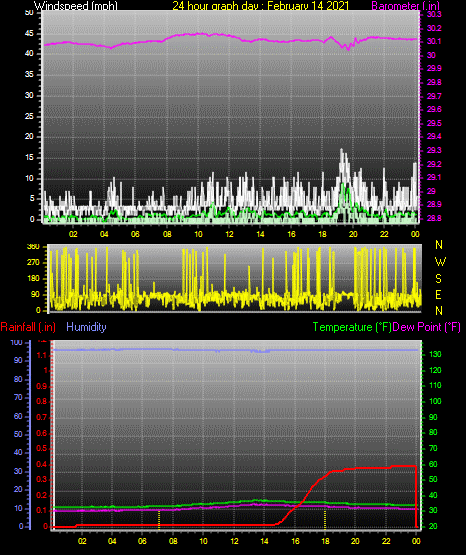The width and height of the screenshot is (466, 555).
Task: Click rainfall axis value 1.1
Action: 42,355
